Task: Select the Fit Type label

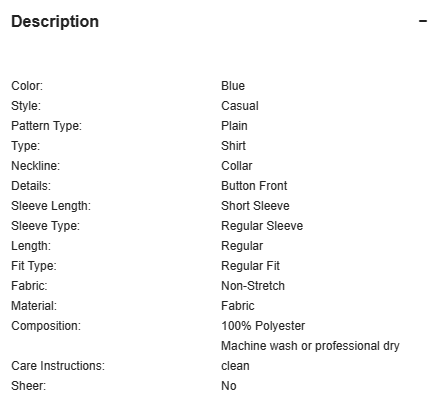Action: point(34,266)
